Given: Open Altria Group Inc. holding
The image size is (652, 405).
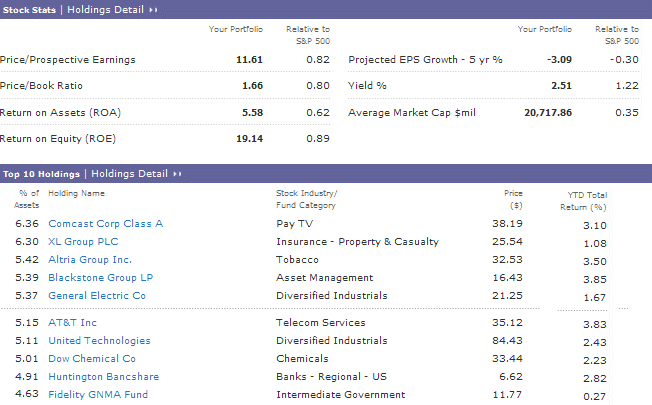Looking at the screenshot, I should [x=90, y=259].
